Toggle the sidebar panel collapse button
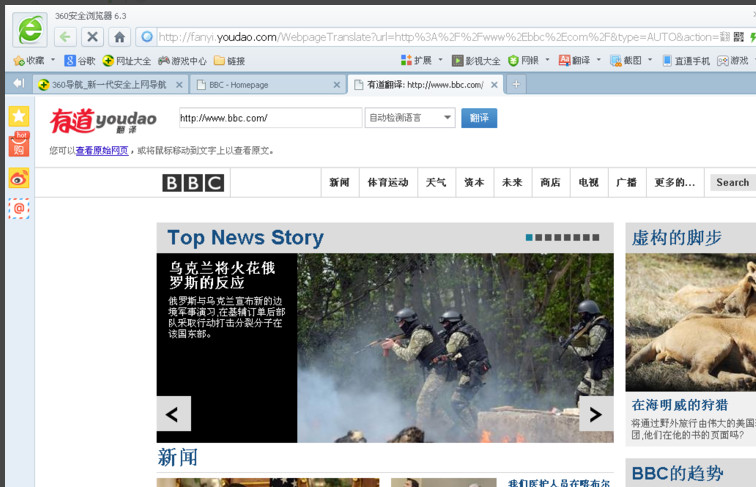The image size is (756, 487). tap(18, 83)
